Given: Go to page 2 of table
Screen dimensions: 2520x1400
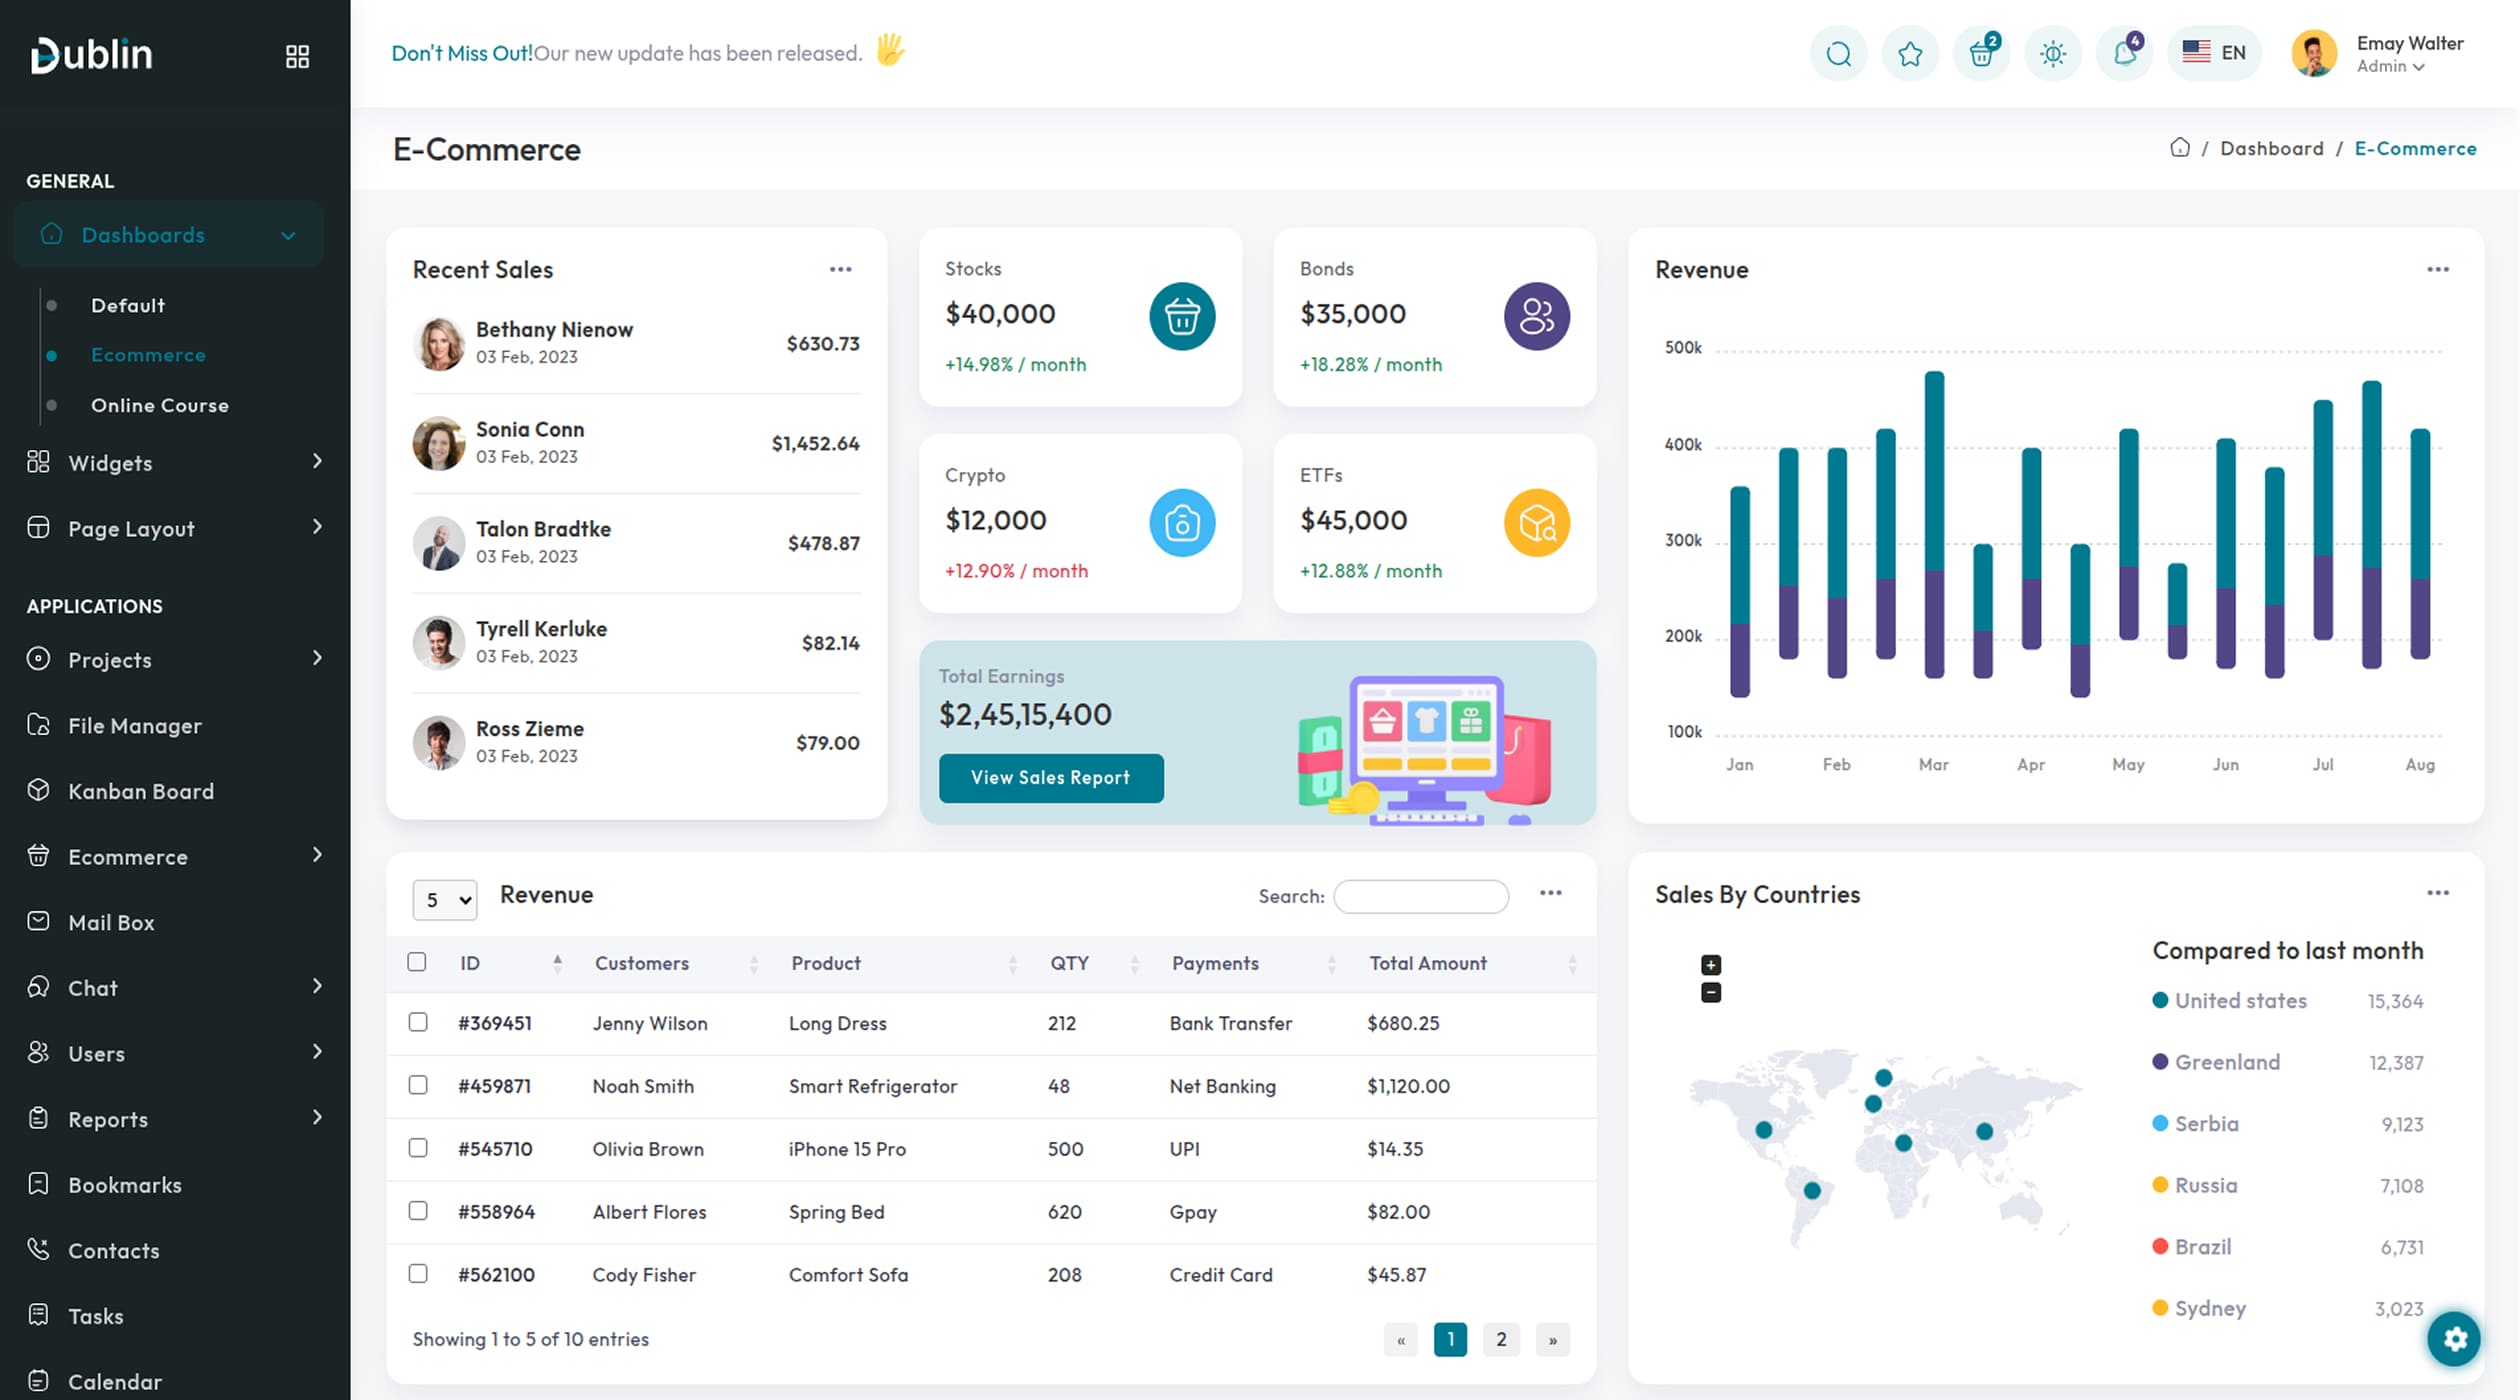Looking at the screenshot, I should pyautogui.click(x=1501, y=1340).
